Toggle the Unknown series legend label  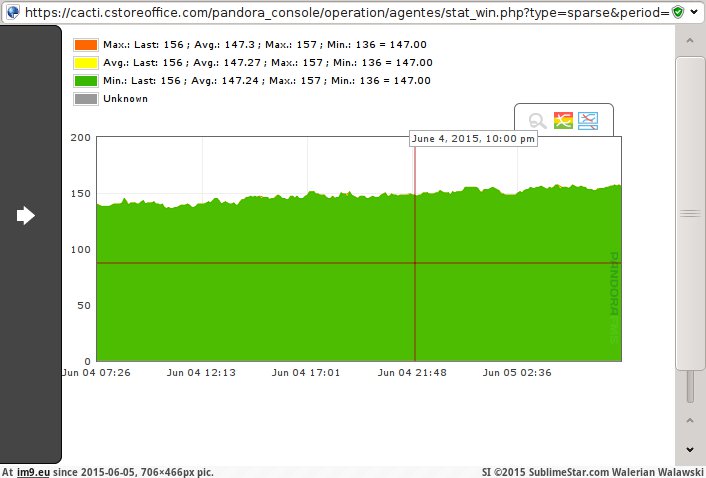[125, 98]
